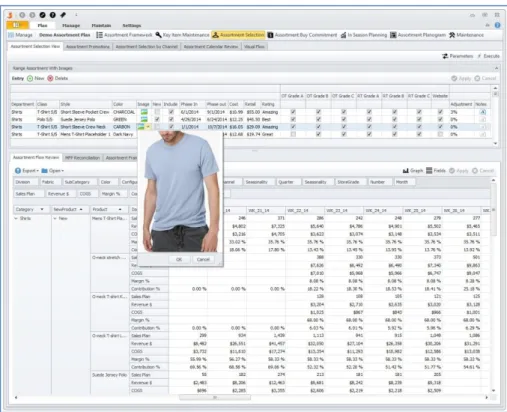The width and height of the screenshot is (507, 412).
Task: Open Export dropdown menu
Action: point(38,171)
